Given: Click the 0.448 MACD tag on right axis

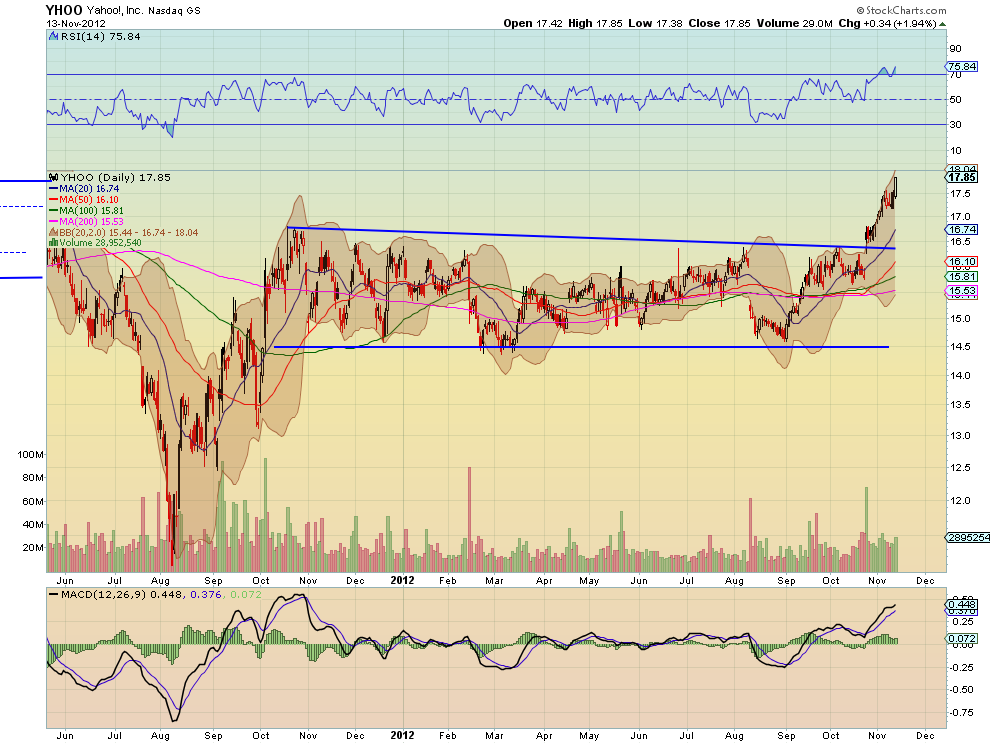Looking at the screenshot, I should click(962, 605).
